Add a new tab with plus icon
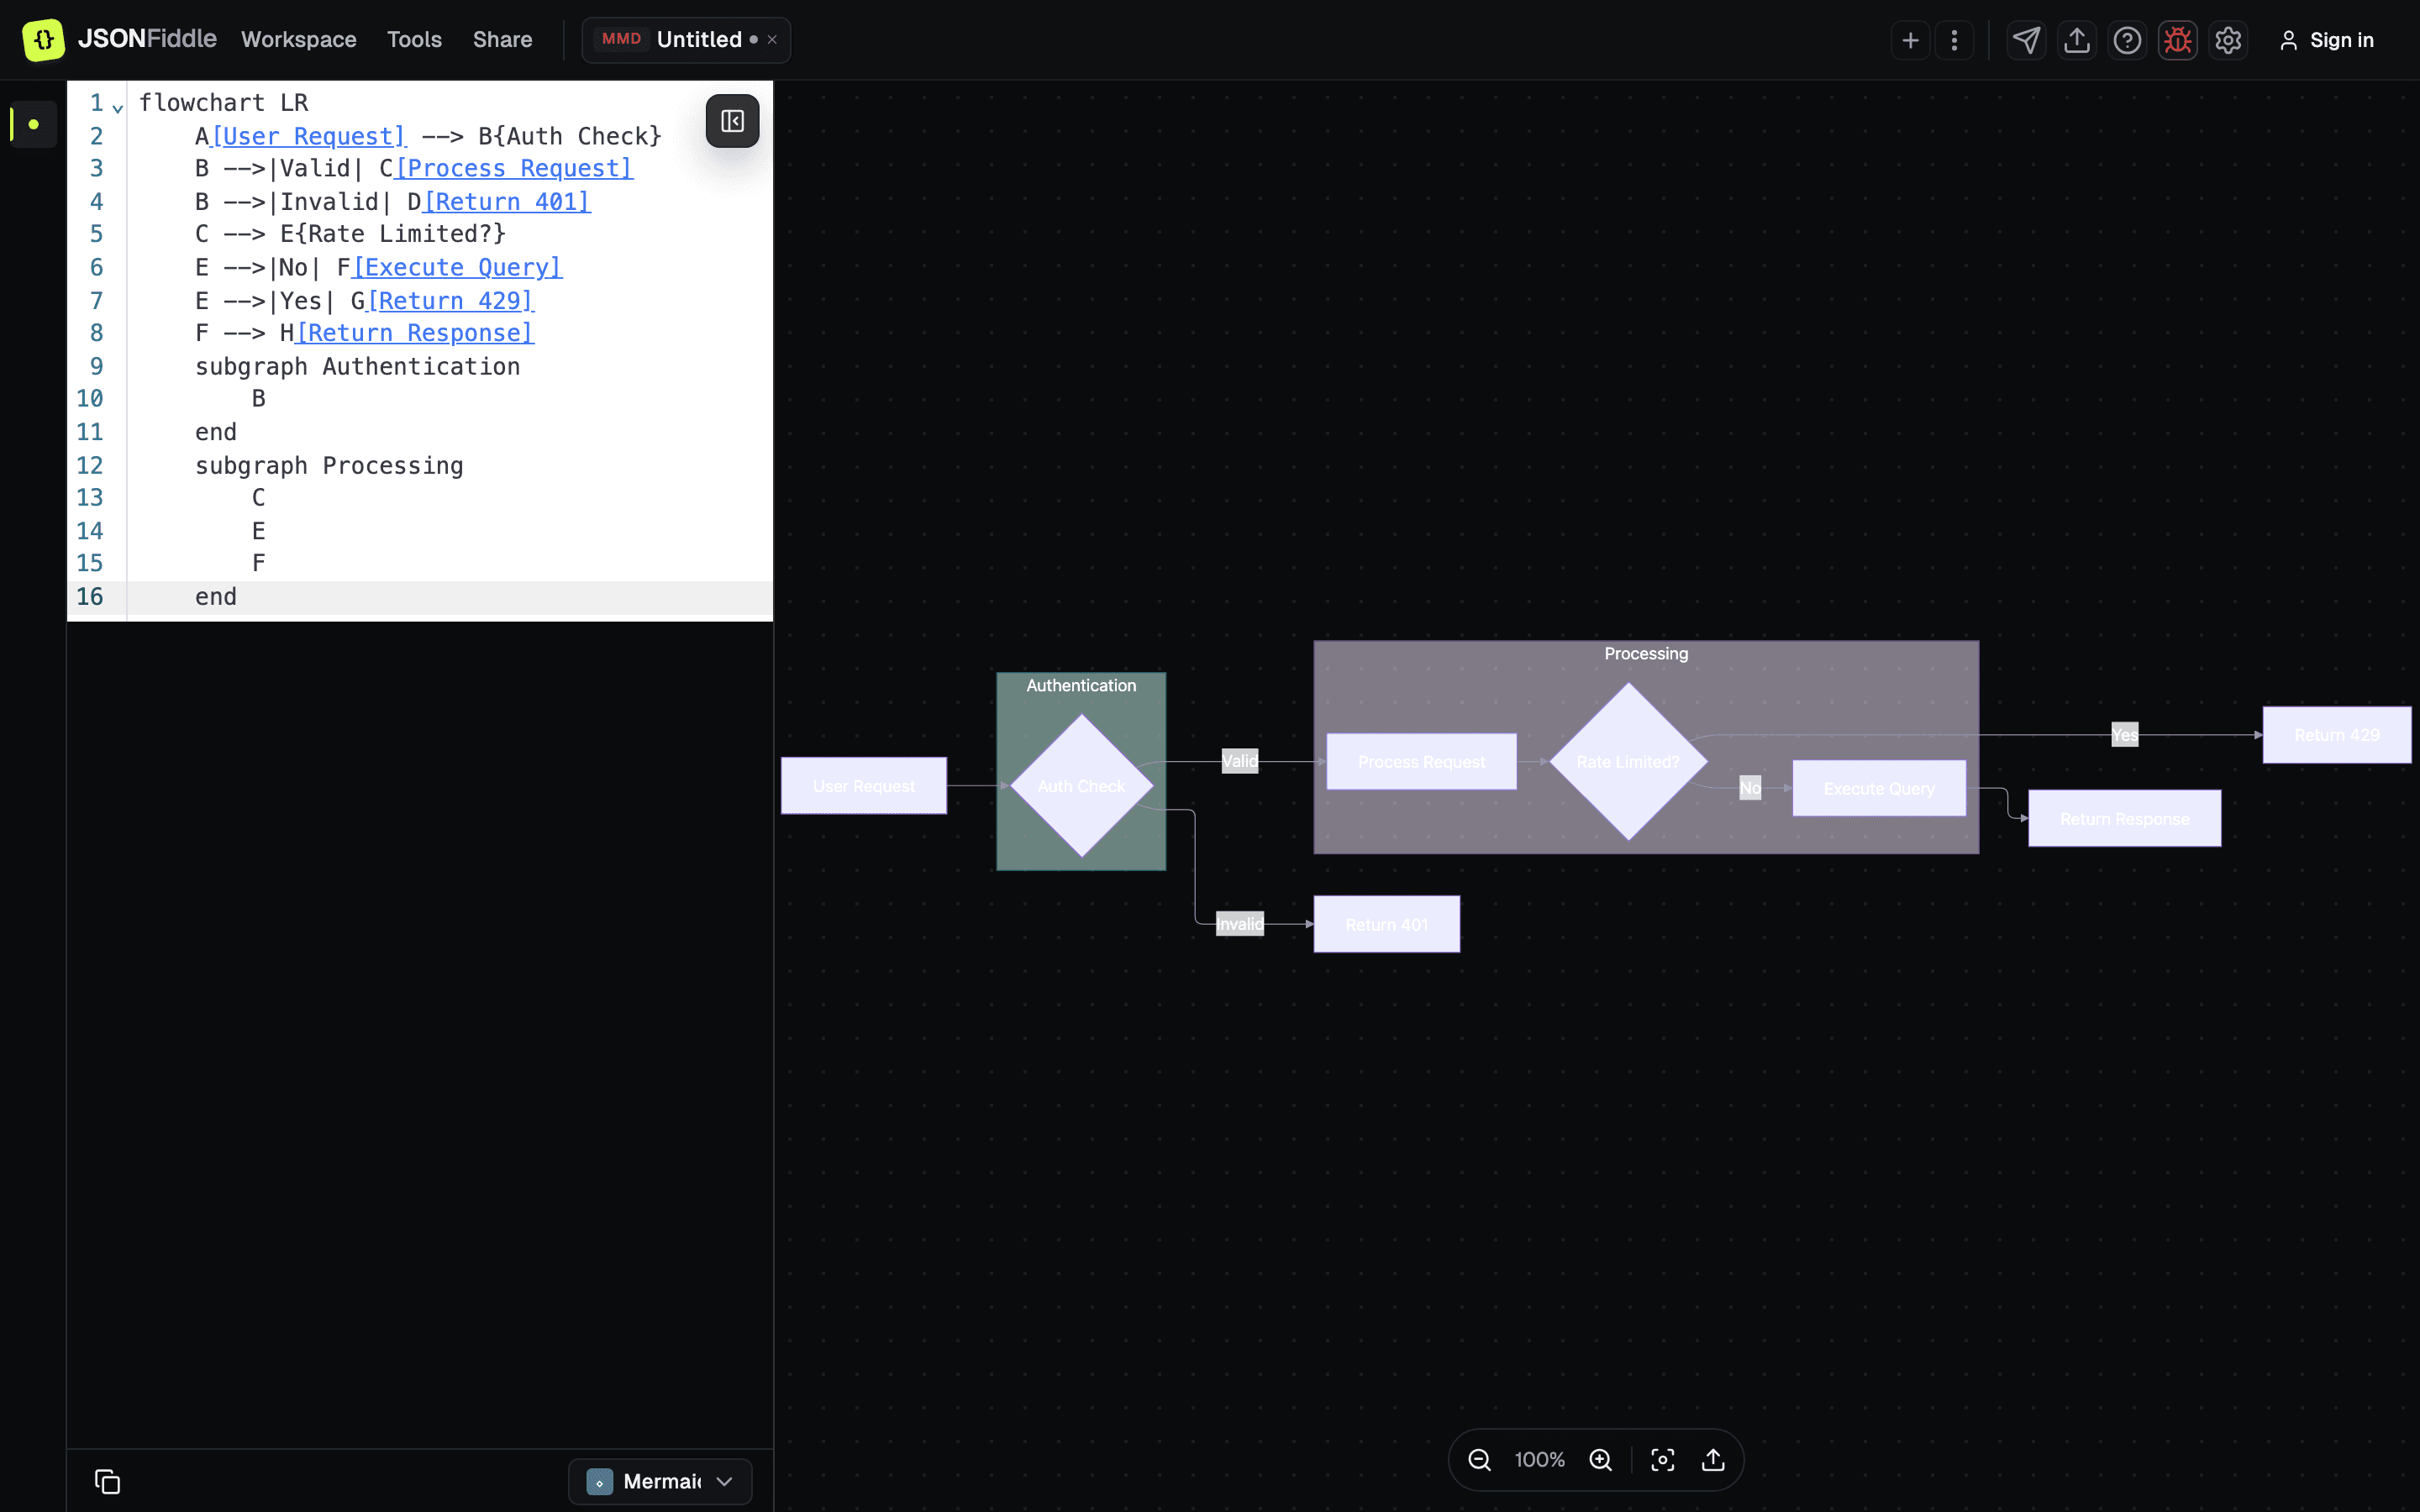Screen dimensions: 2420x1512 pyautogui.click(x=1910, y=40)
